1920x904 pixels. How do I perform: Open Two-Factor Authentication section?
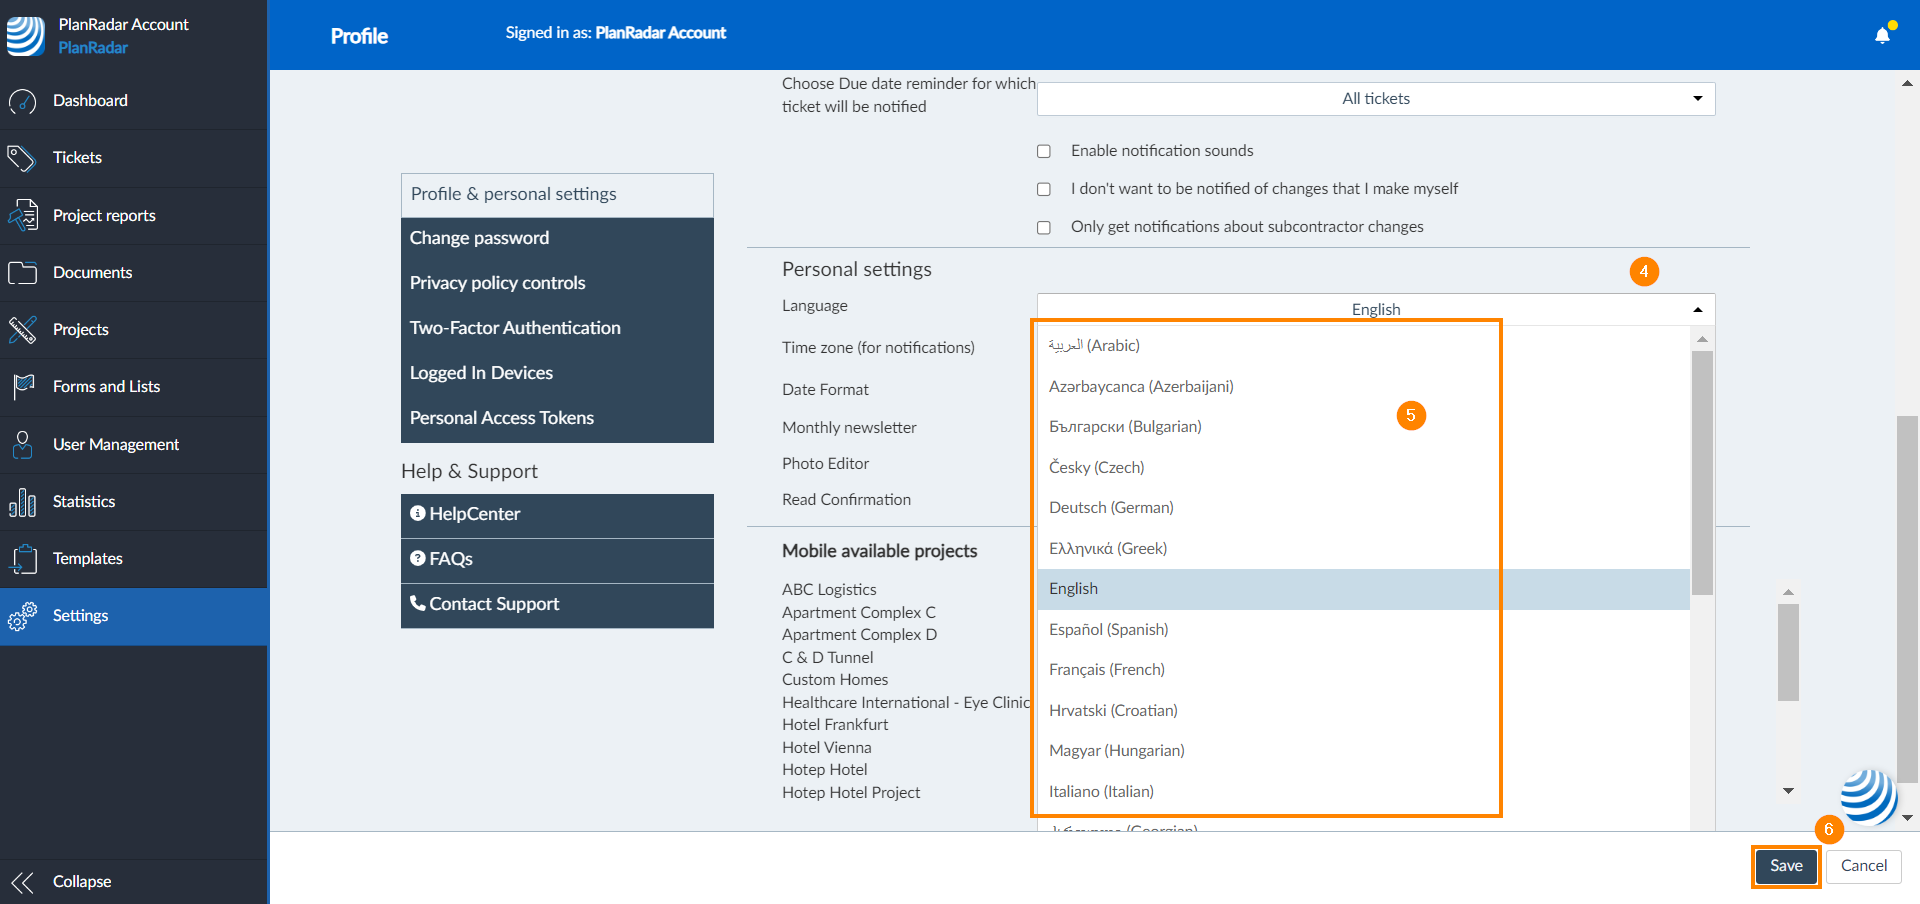[515, 328]
